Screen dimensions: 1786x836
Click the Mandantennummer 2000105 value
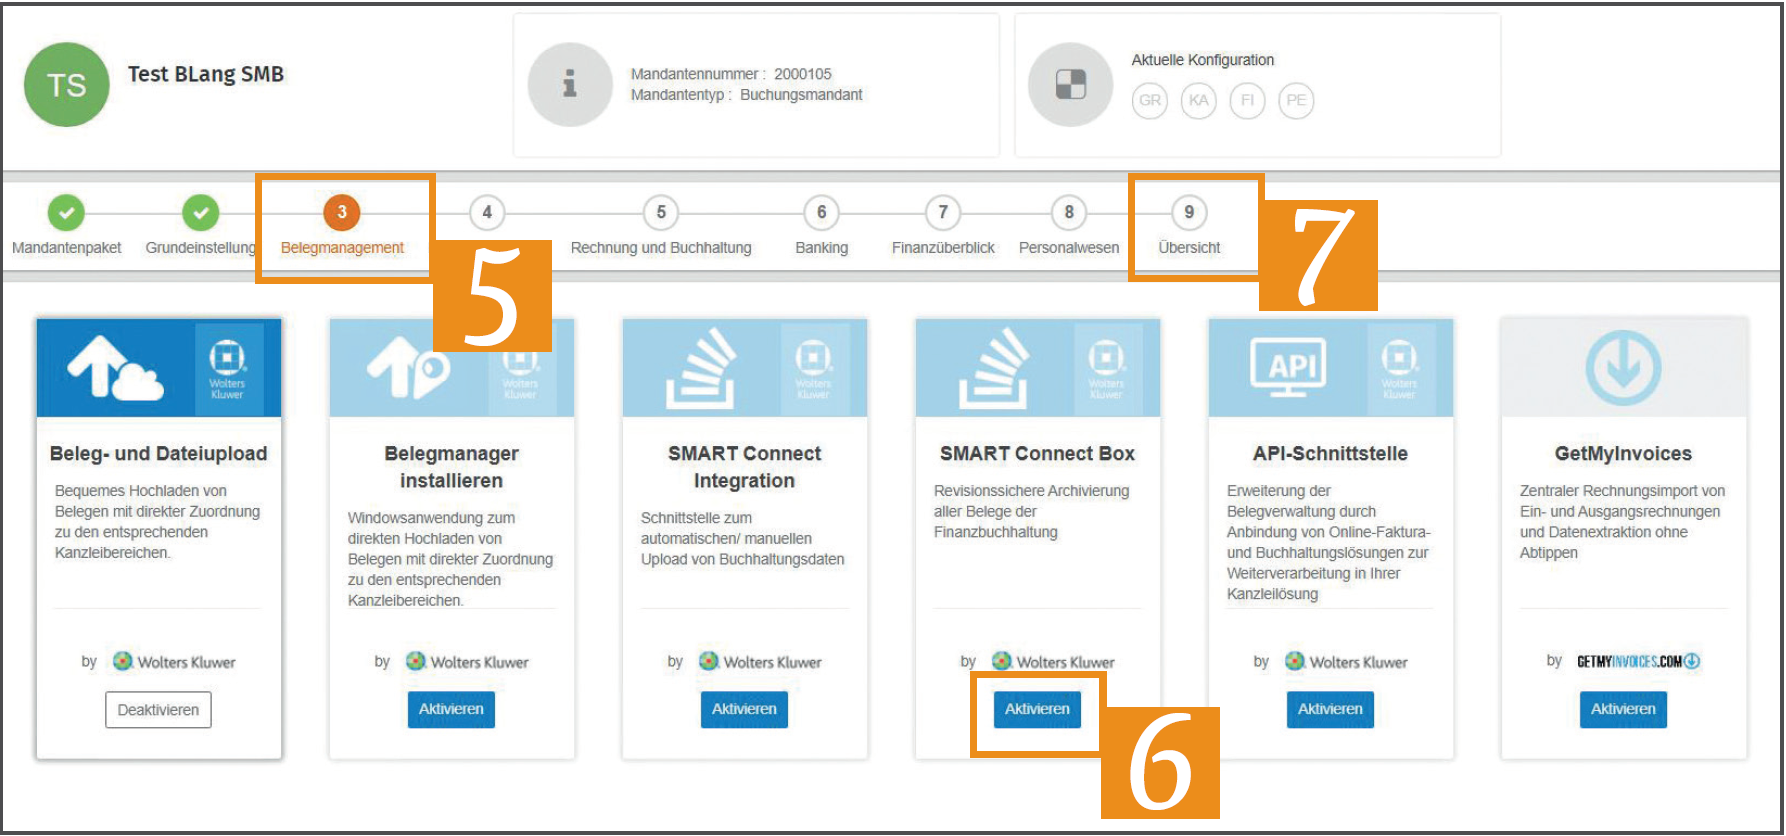(x=803, y=74)
